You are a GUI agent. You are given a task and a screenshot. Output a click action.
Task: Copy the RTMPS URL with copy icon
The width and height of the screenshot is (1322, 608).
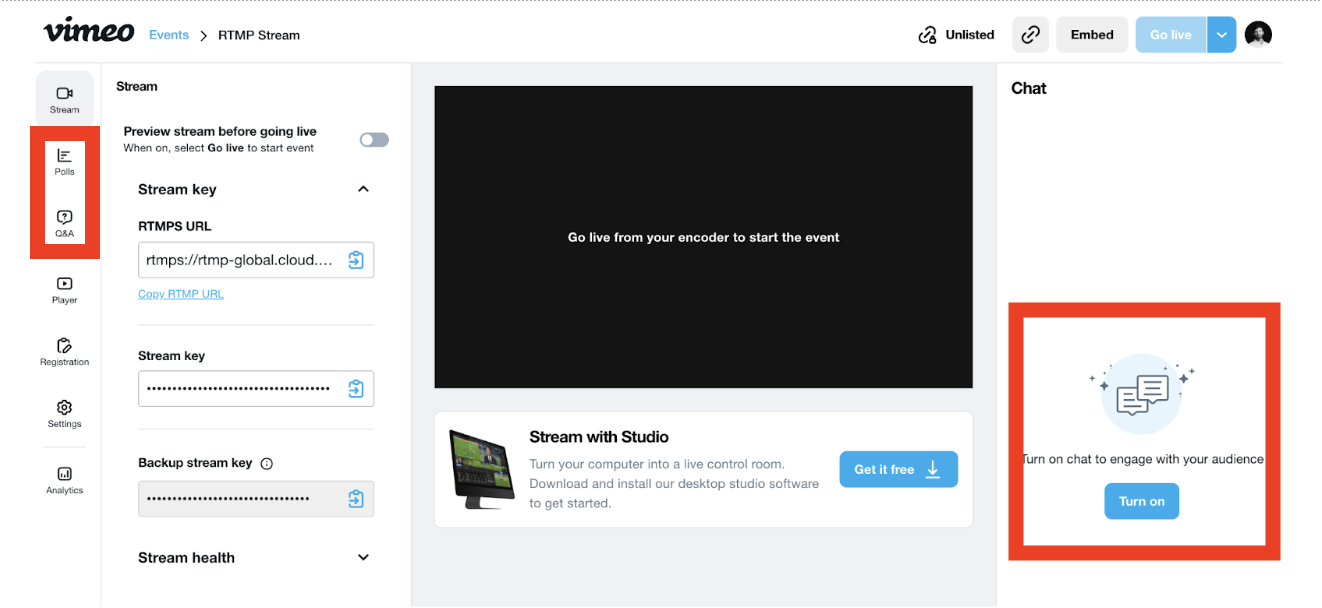[356, 260]
